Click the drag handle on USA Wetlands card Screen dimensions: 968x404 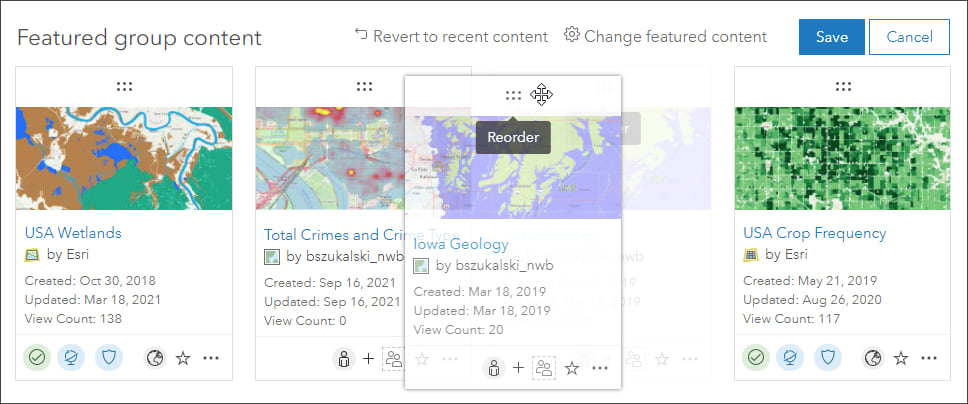124,87
